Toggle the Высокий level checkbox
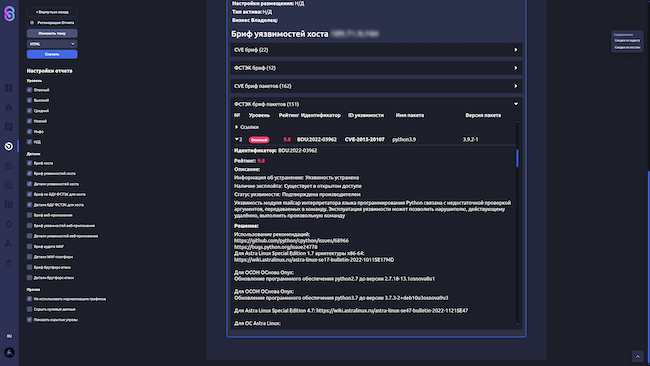650x366 pixels. pyautogui.click(x=29, y=100)
